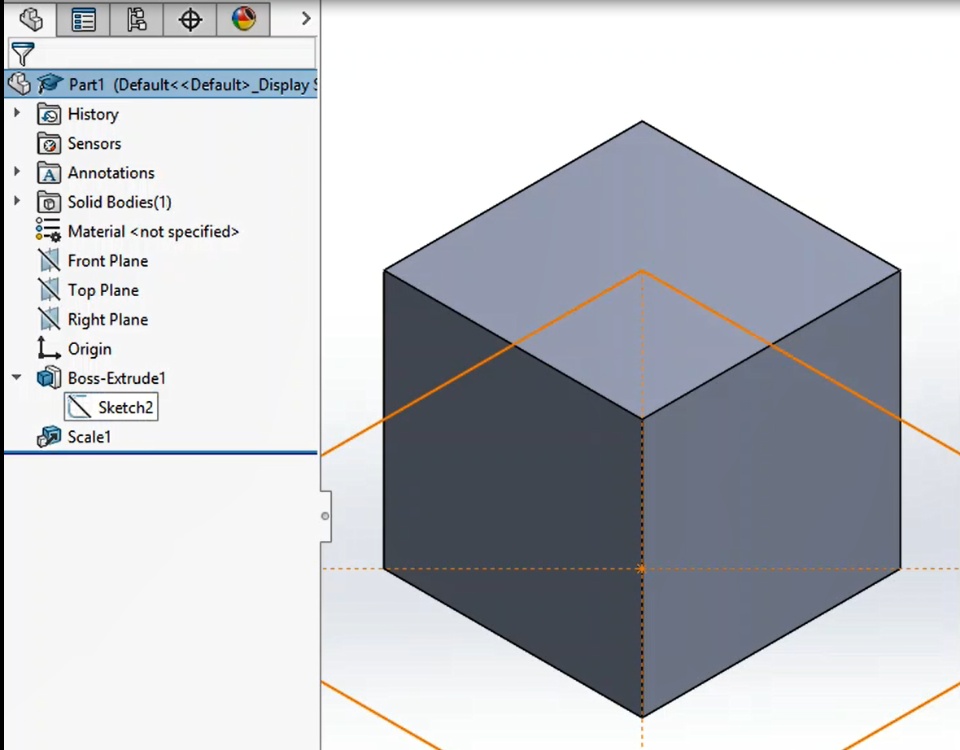Click the Boss-Extrude1 feature icon

49,378
